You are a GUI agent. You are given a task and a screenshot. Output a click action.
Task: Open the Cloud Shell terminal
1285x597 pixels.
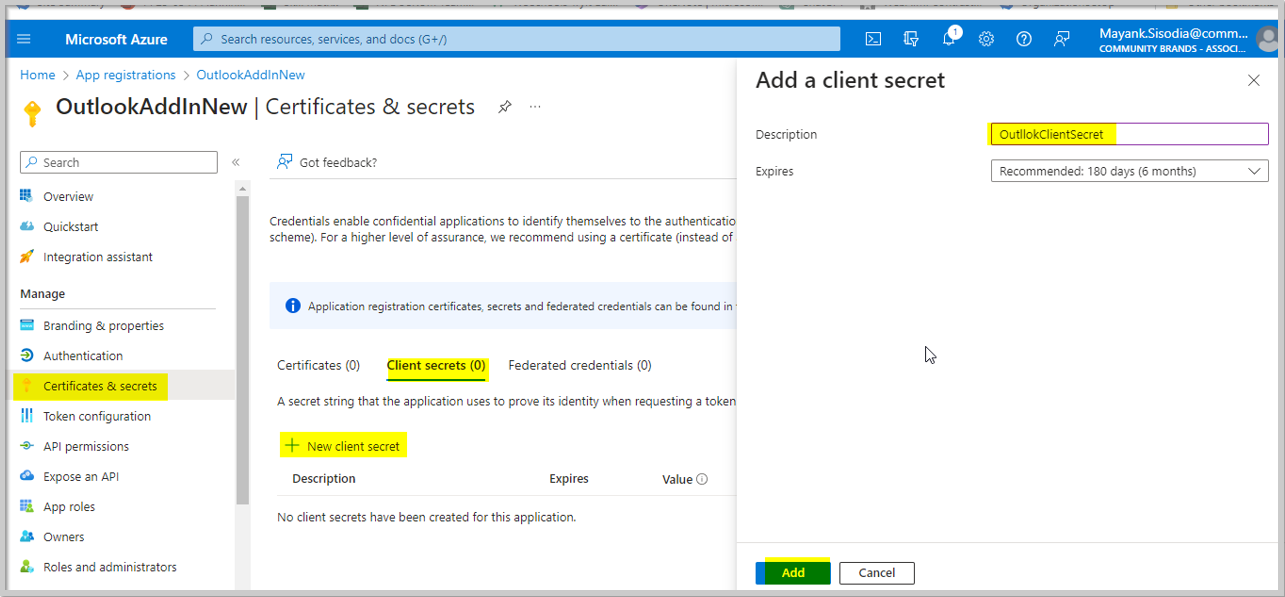(x=872, y=38)
